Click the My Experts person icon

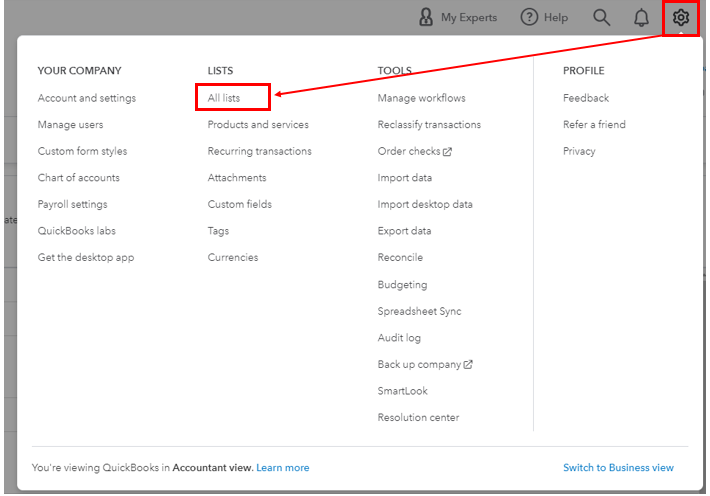[427, 17]
